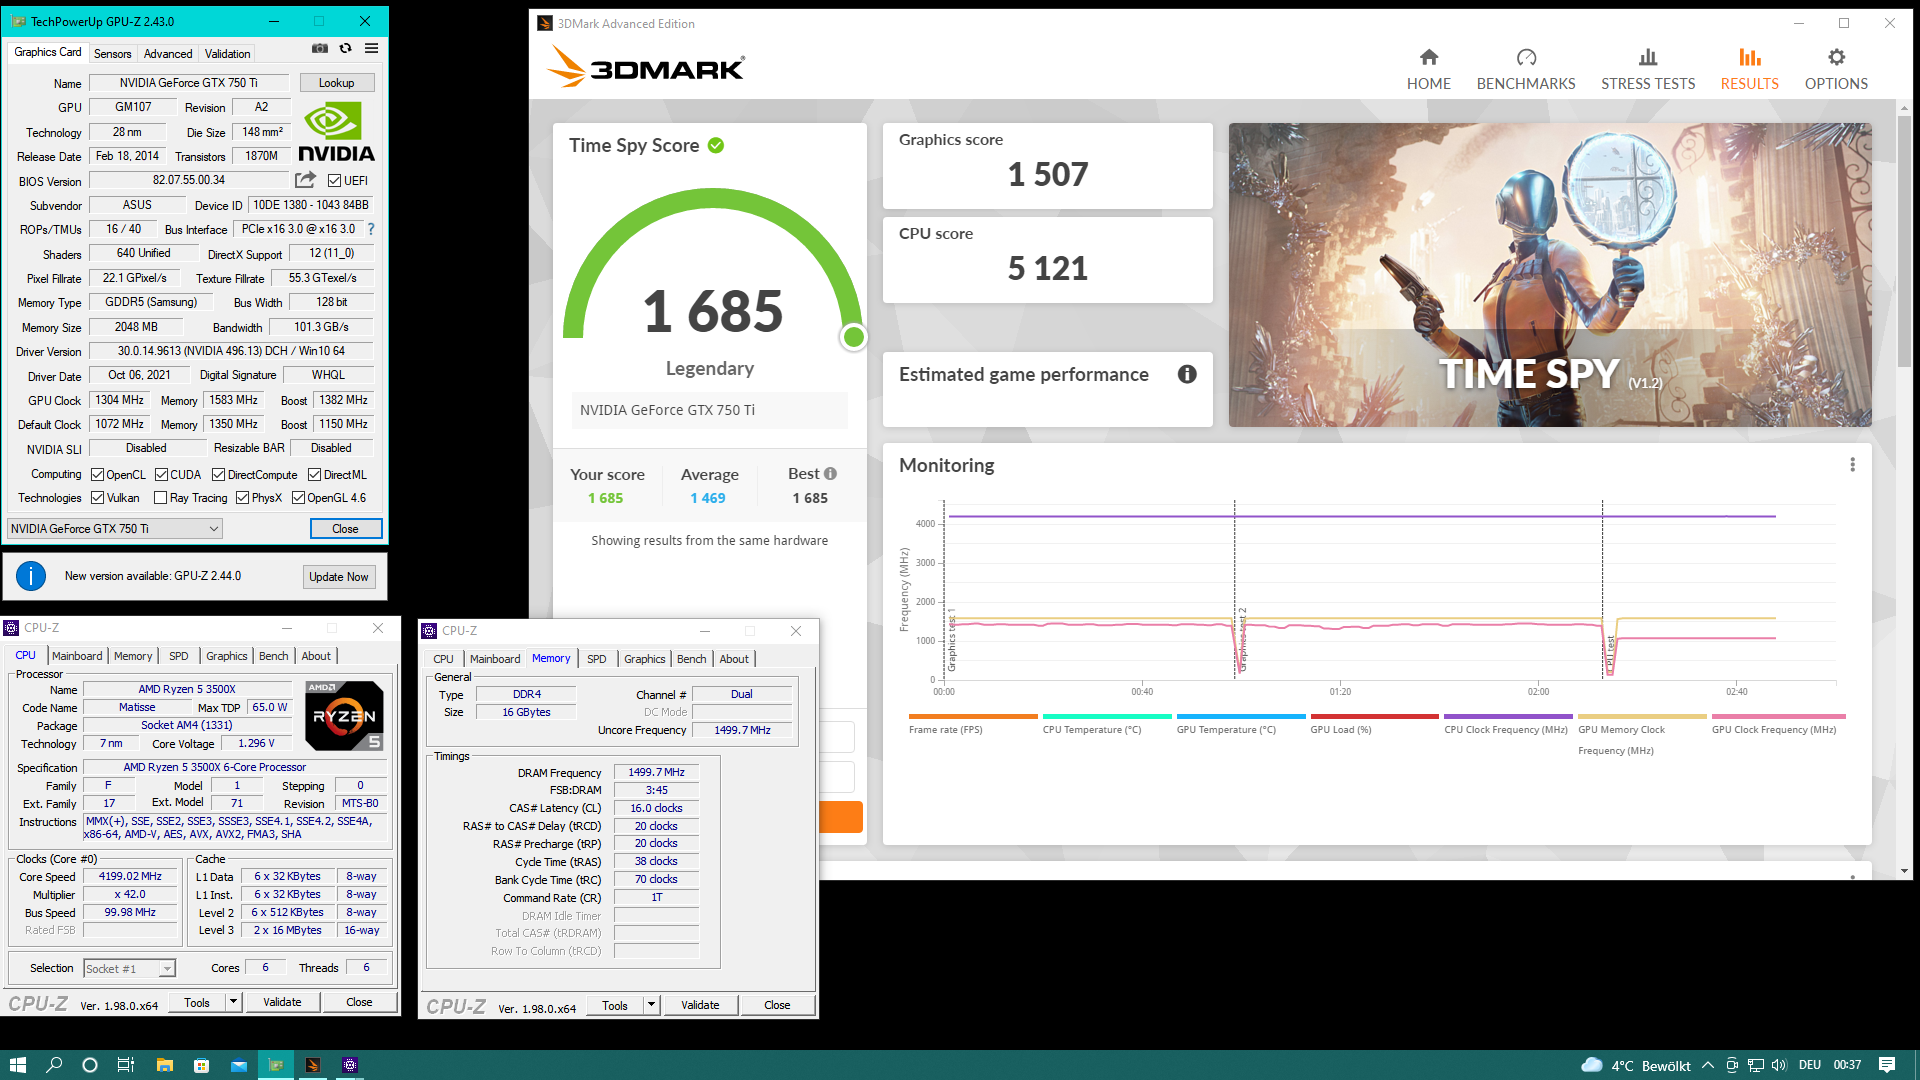Expand Tools dropdown arrow in Memory CPU-Z window

pyautogui.click(x=651, y=1005)
